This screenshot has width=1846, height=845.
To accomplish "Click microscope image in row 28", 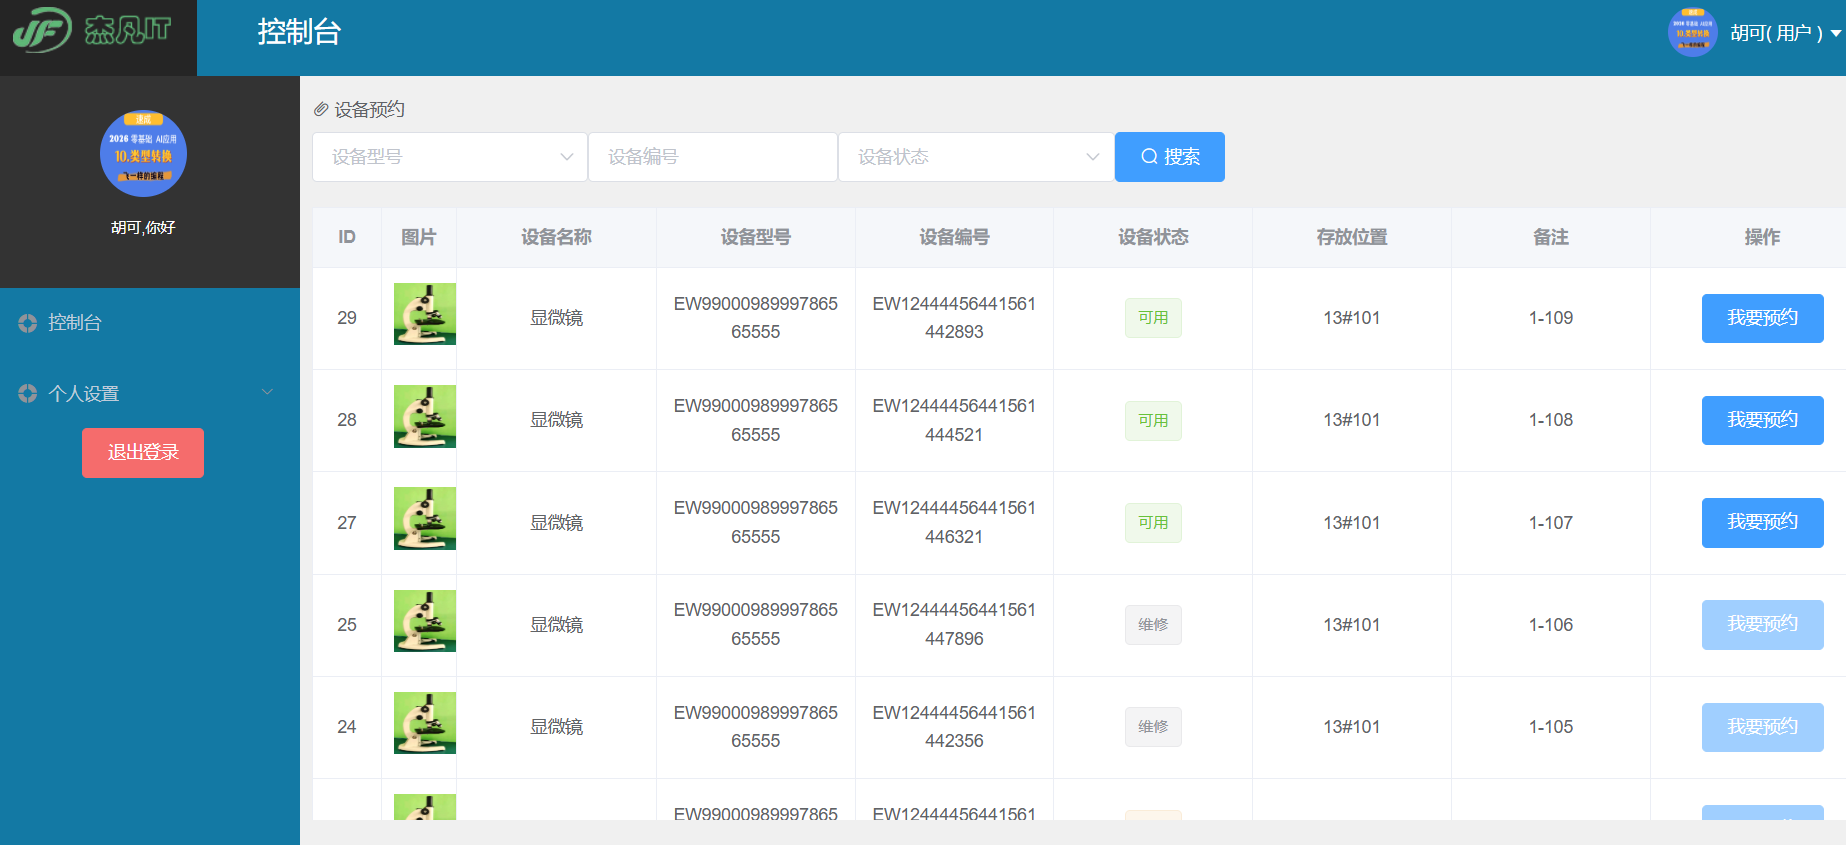I will coord(425,416).
